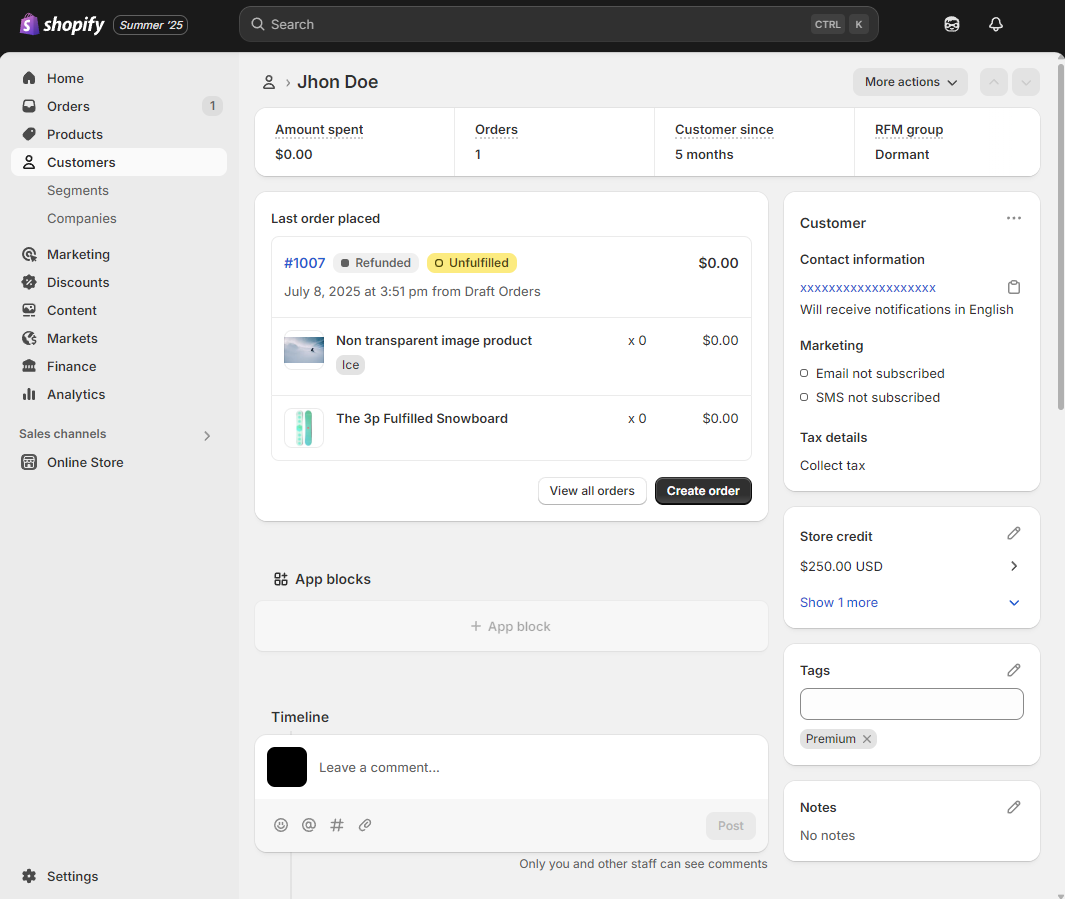The height and width of the screenshot is (899, 1065).
Task: Expand Show 1 more store credit
Action: click(839, 603)
